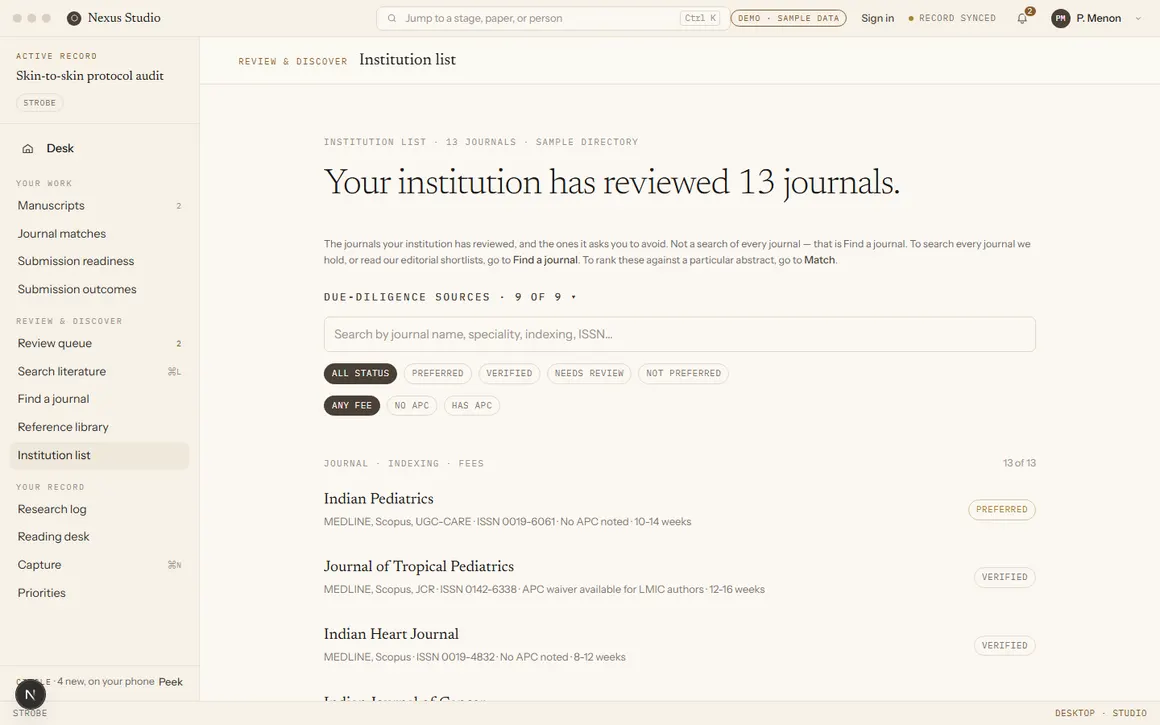Viewport: 1160px width, 725px height.
Task: Click the STROBE tag under active record
Action: (39, 103)
